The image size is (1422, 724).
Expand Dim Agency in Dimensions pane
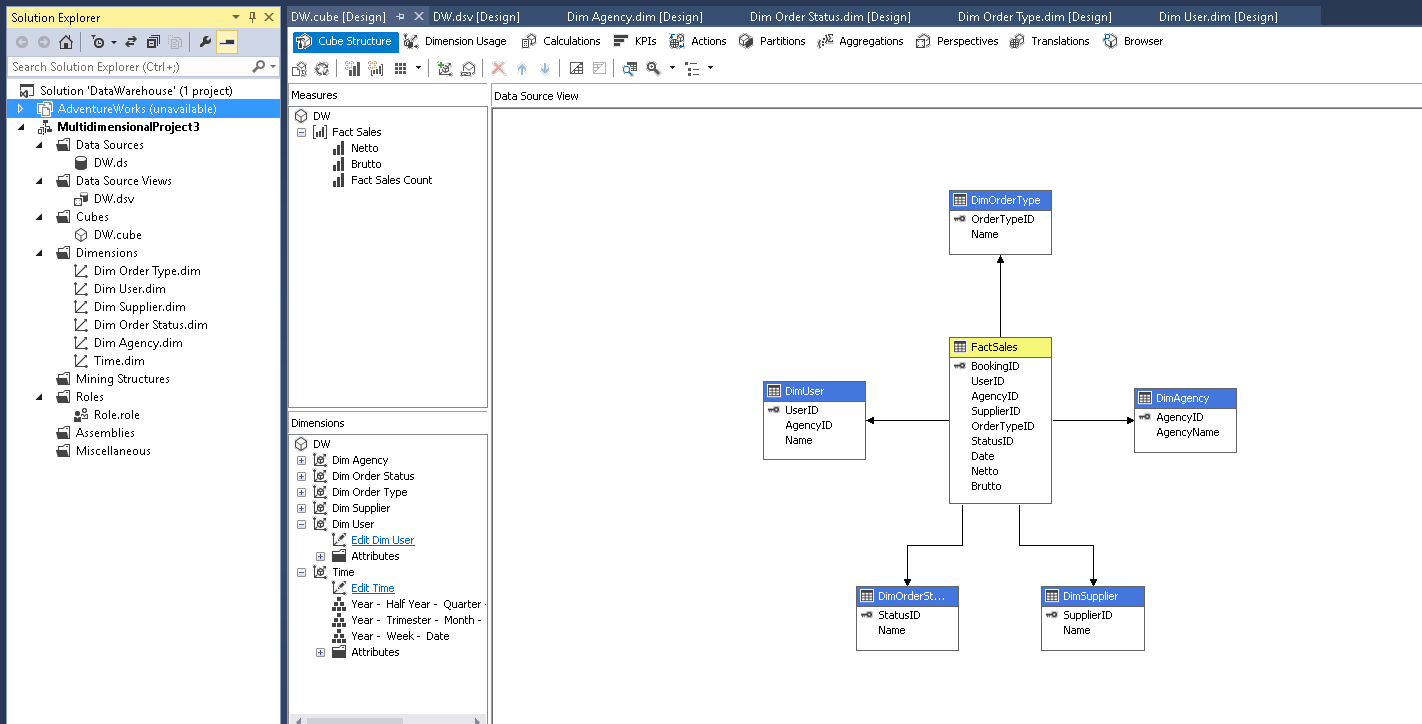pos(301,460)
